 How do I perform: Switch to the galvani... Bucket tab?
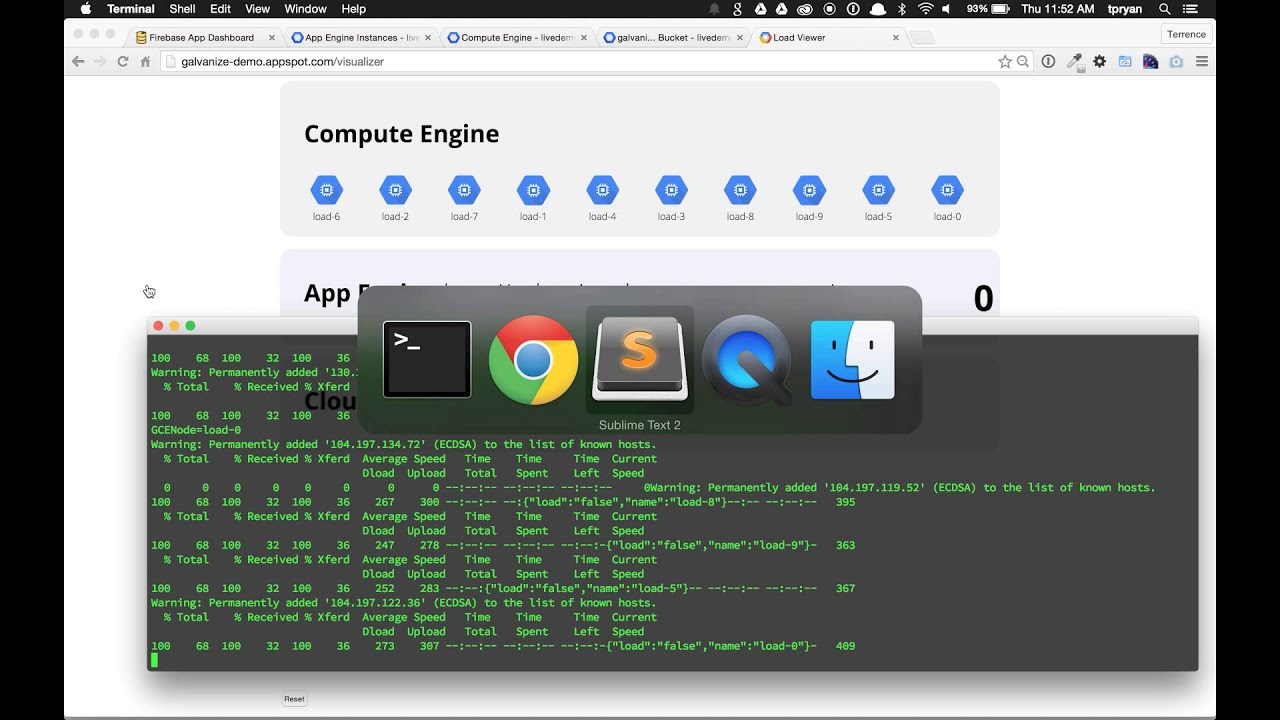pyautogui.click(x=672, y=37)
